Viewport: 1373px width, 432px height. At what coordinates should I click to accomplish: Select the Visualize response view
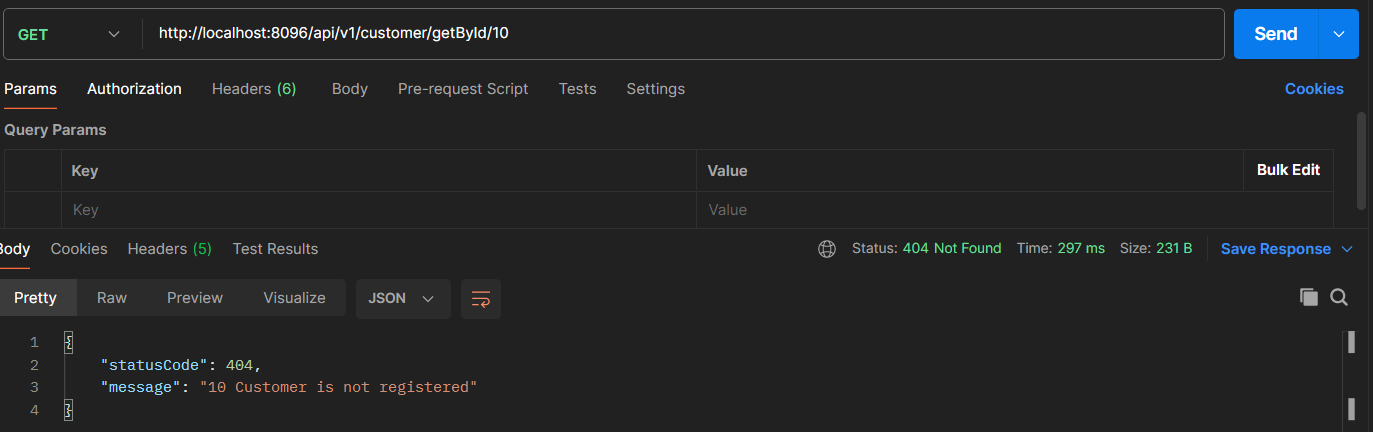294,298
